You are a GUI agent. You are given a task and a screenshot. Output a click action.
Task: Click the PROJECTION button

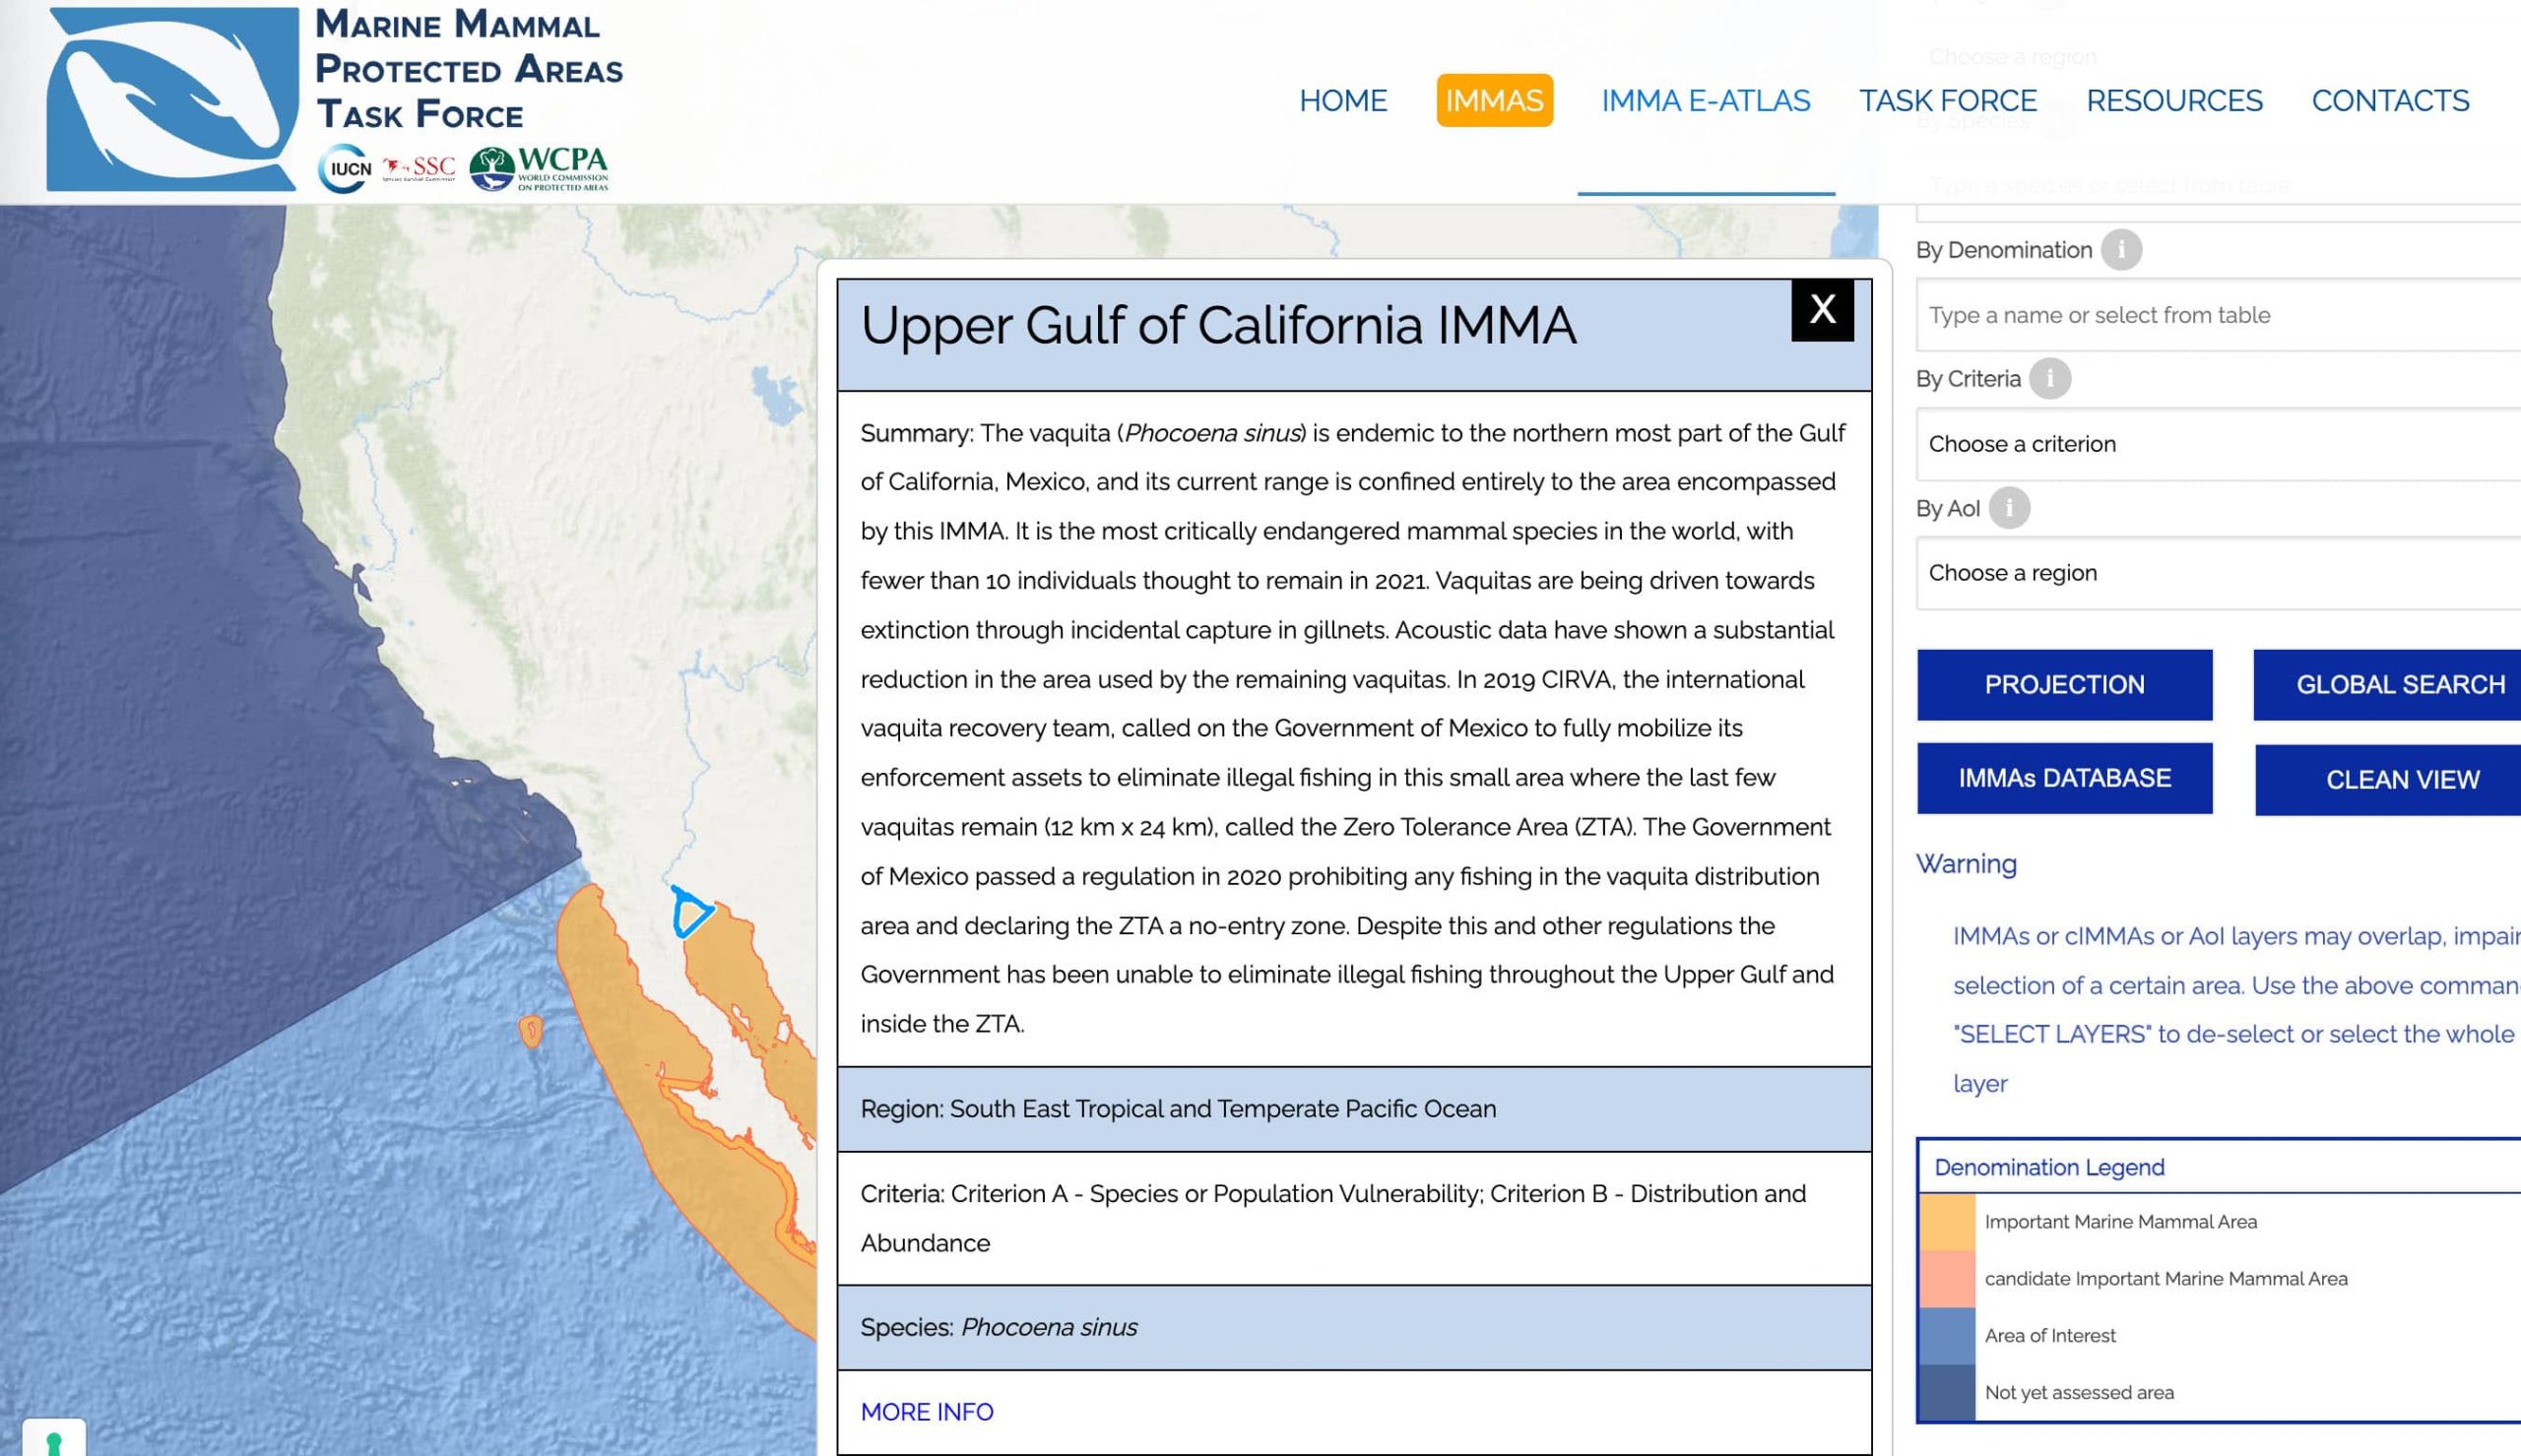click(x=2064, y=685)
